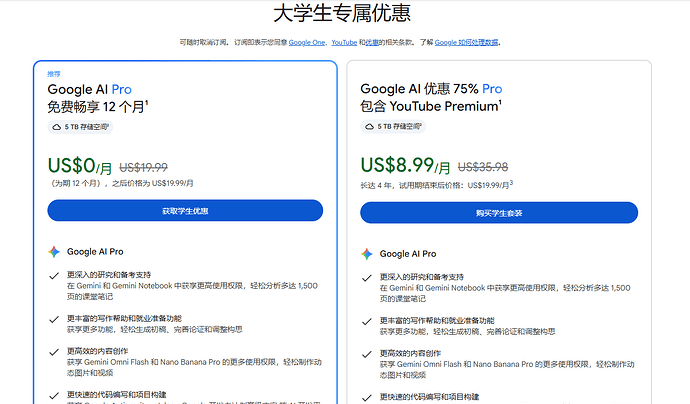The height and width of the screenshot is (404, 690).
Task: Click checkmark beside 更丰富的写作帮助 in US$8.99 plan
Action: tap(367, 322)
